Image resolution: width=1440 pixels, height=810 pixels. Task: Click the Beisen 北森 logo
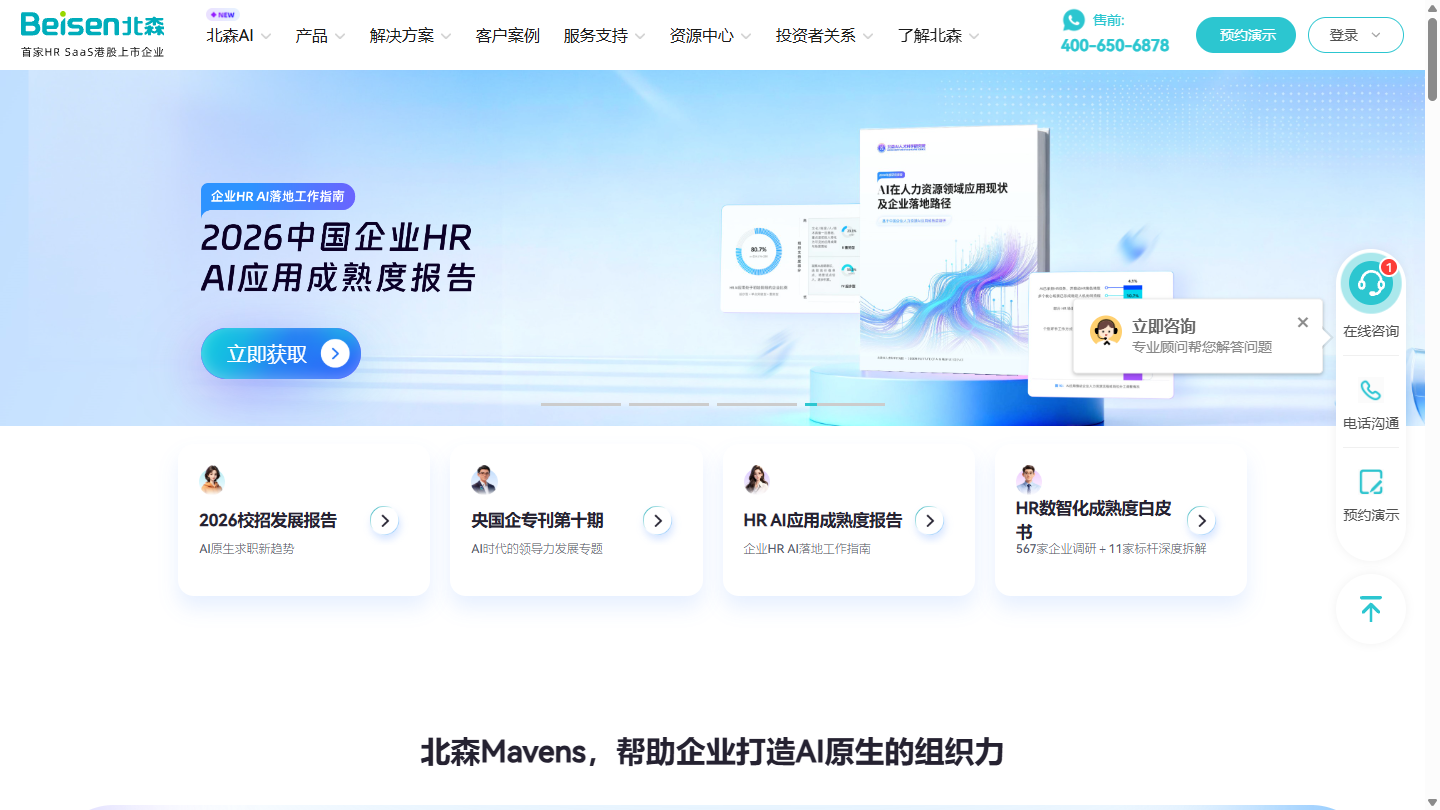92,35
